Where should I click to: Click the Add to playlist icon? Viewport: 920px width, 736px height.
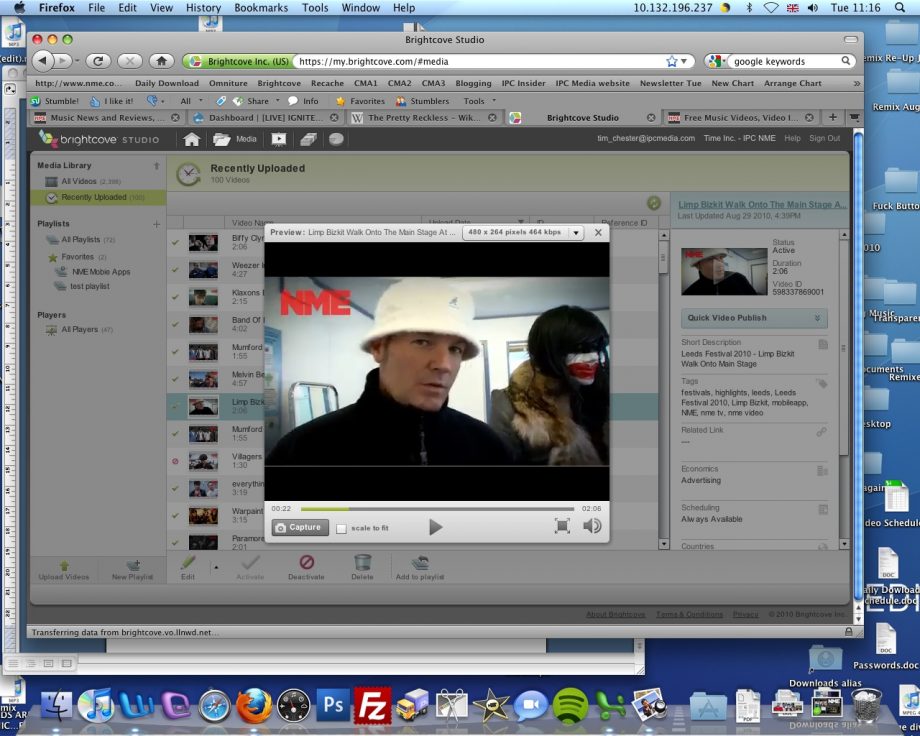tap(420, 563)
